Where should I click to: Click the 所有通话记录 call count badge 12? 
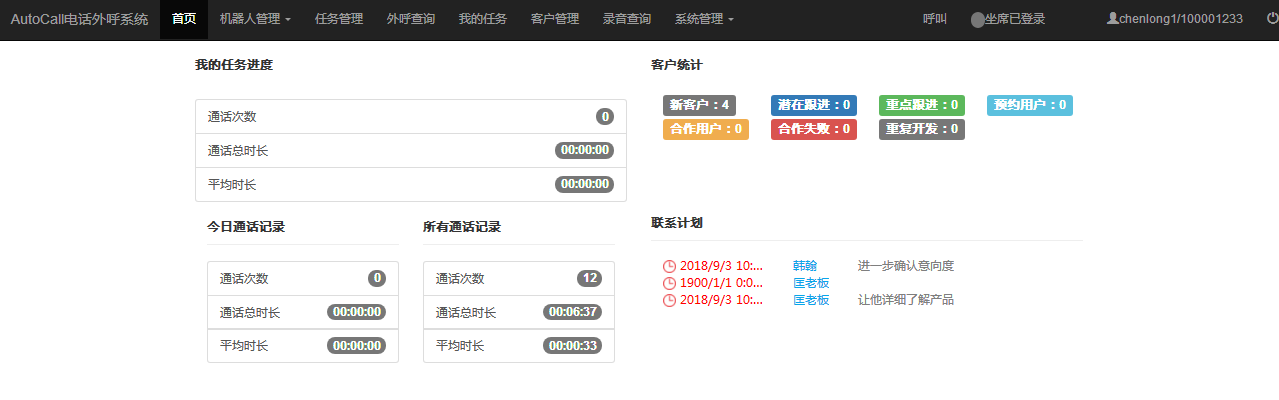589,278
